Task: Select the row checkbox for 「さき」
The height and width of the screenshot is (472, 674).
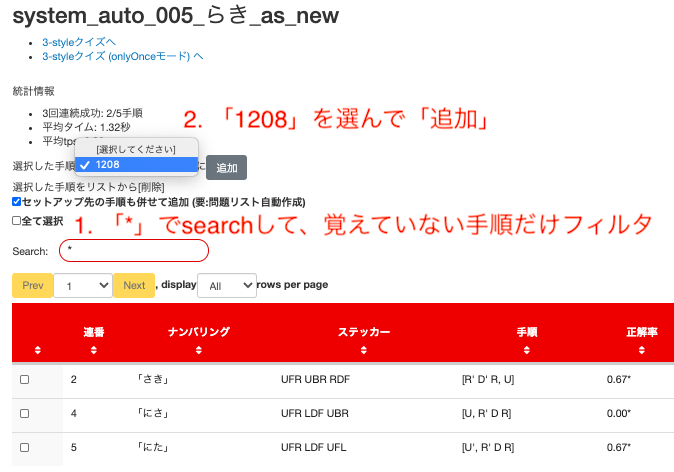Action: [25, 380]
